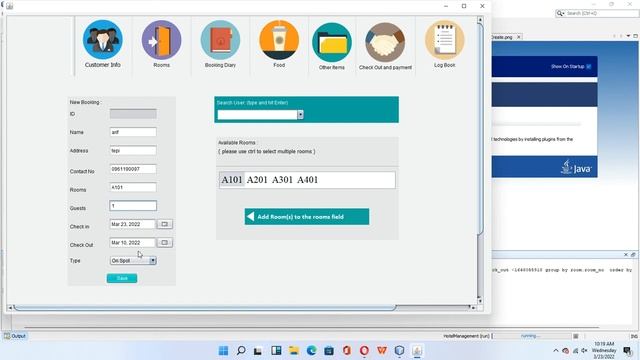Open the Output tab in NetBeans
The width and height of the screenshot is (640, 360).
click(x=15, y=336)
